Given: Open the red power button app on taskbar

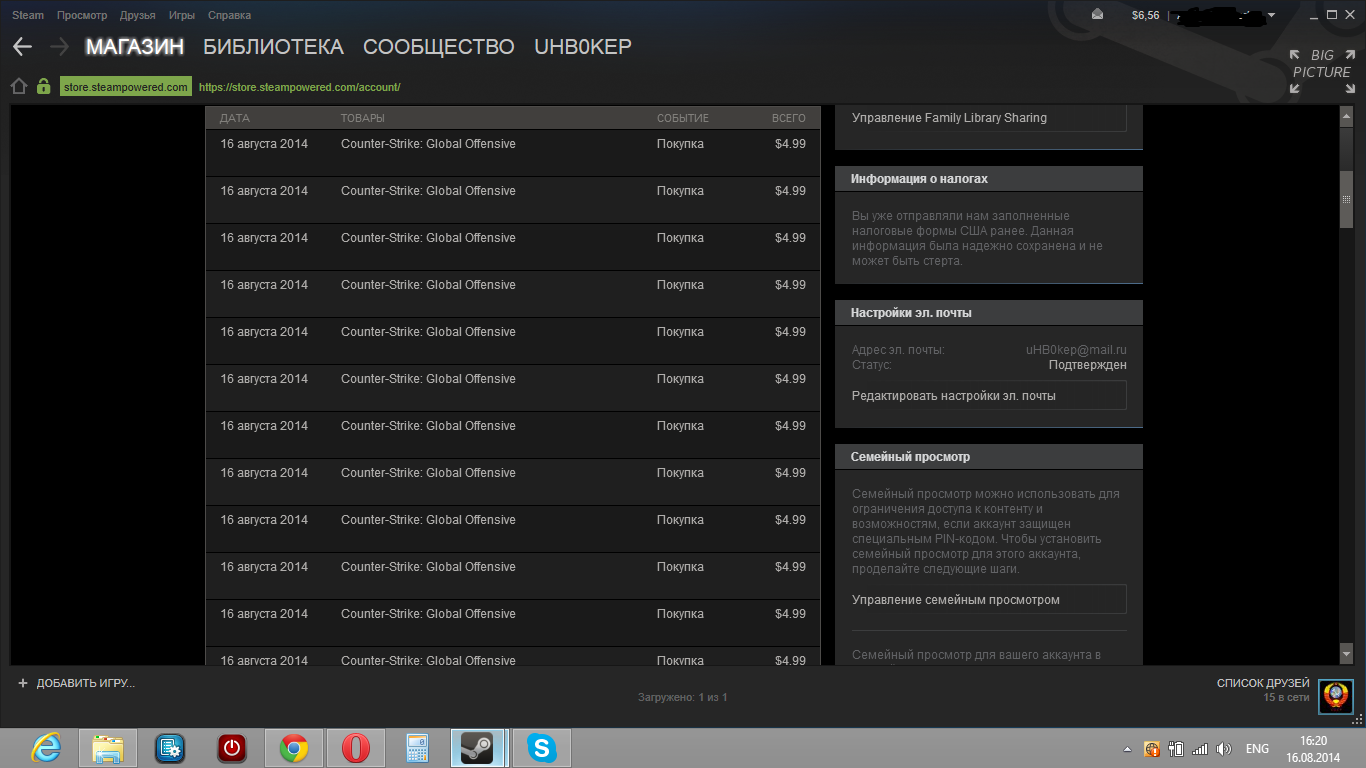Looking at the screenshot, I should coord(232,748).
